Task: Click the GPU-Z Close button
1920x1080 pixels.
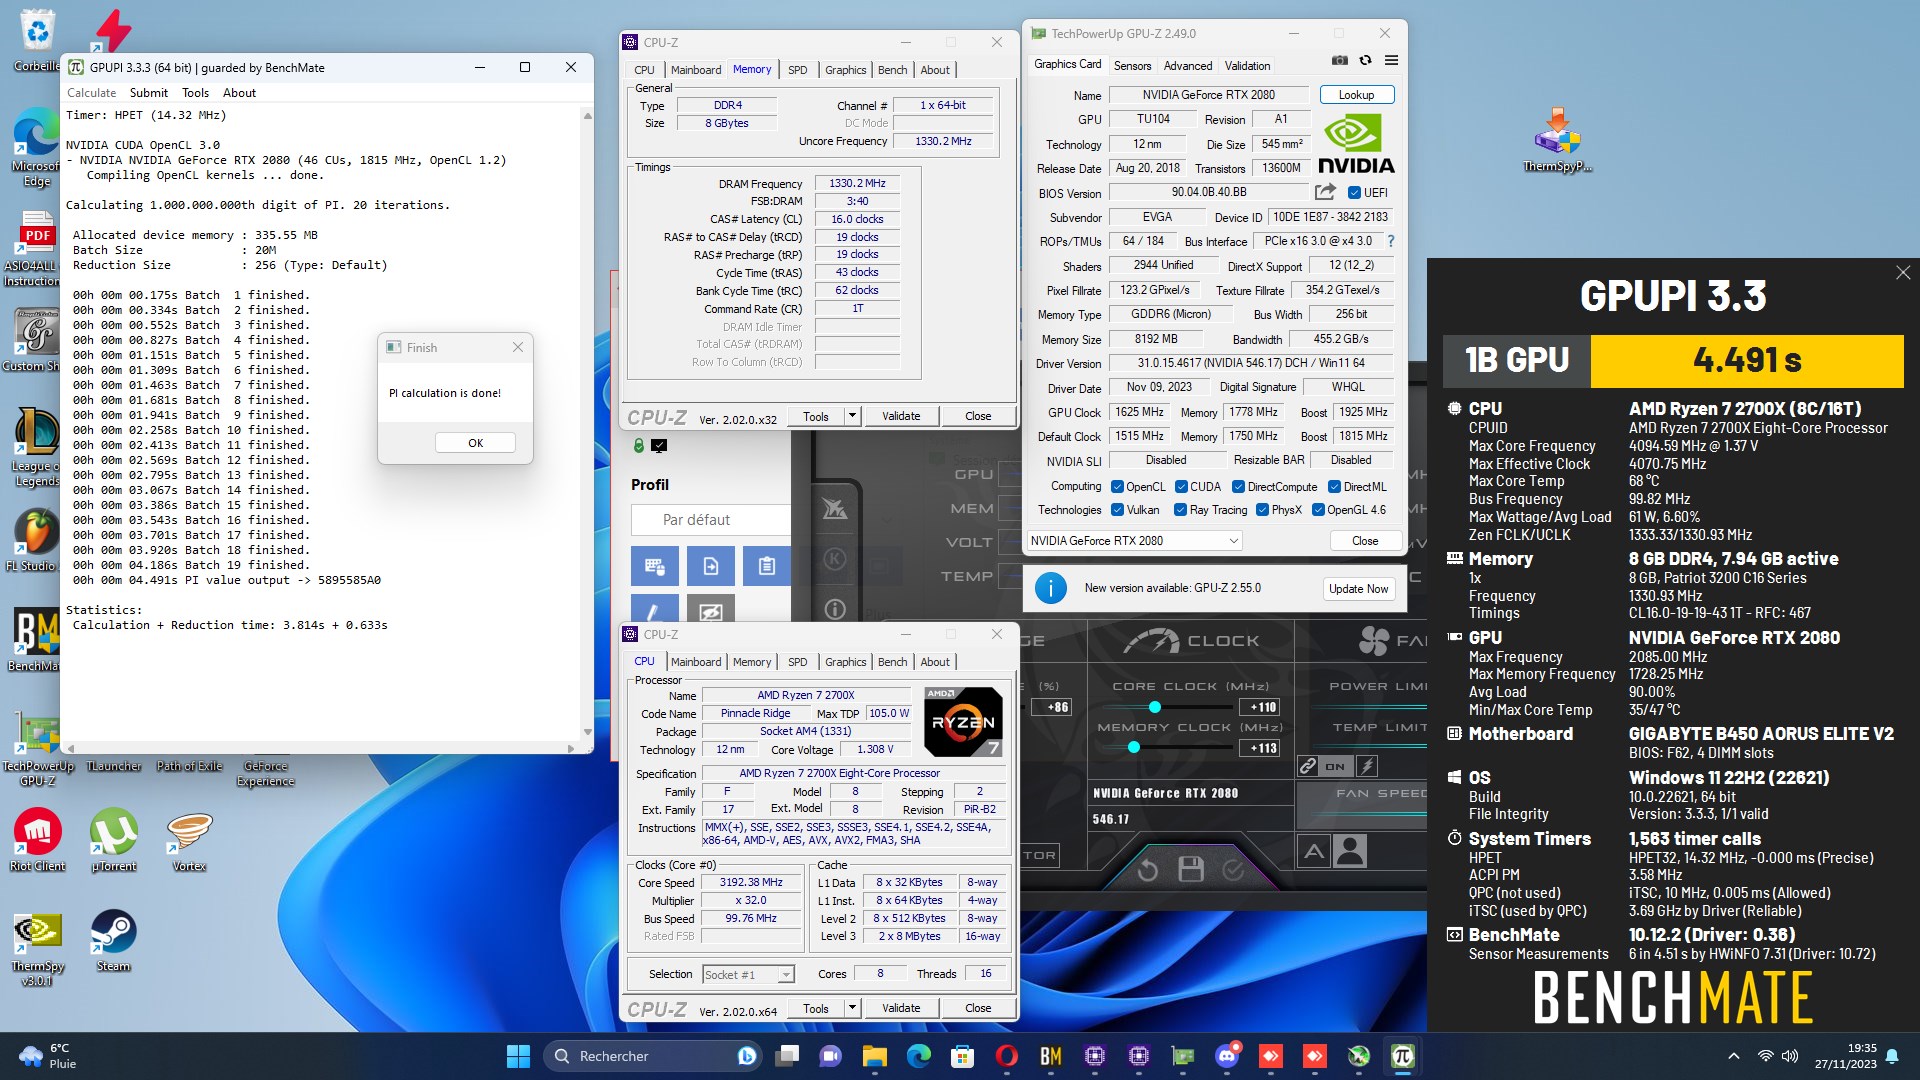Action: 1365,541
